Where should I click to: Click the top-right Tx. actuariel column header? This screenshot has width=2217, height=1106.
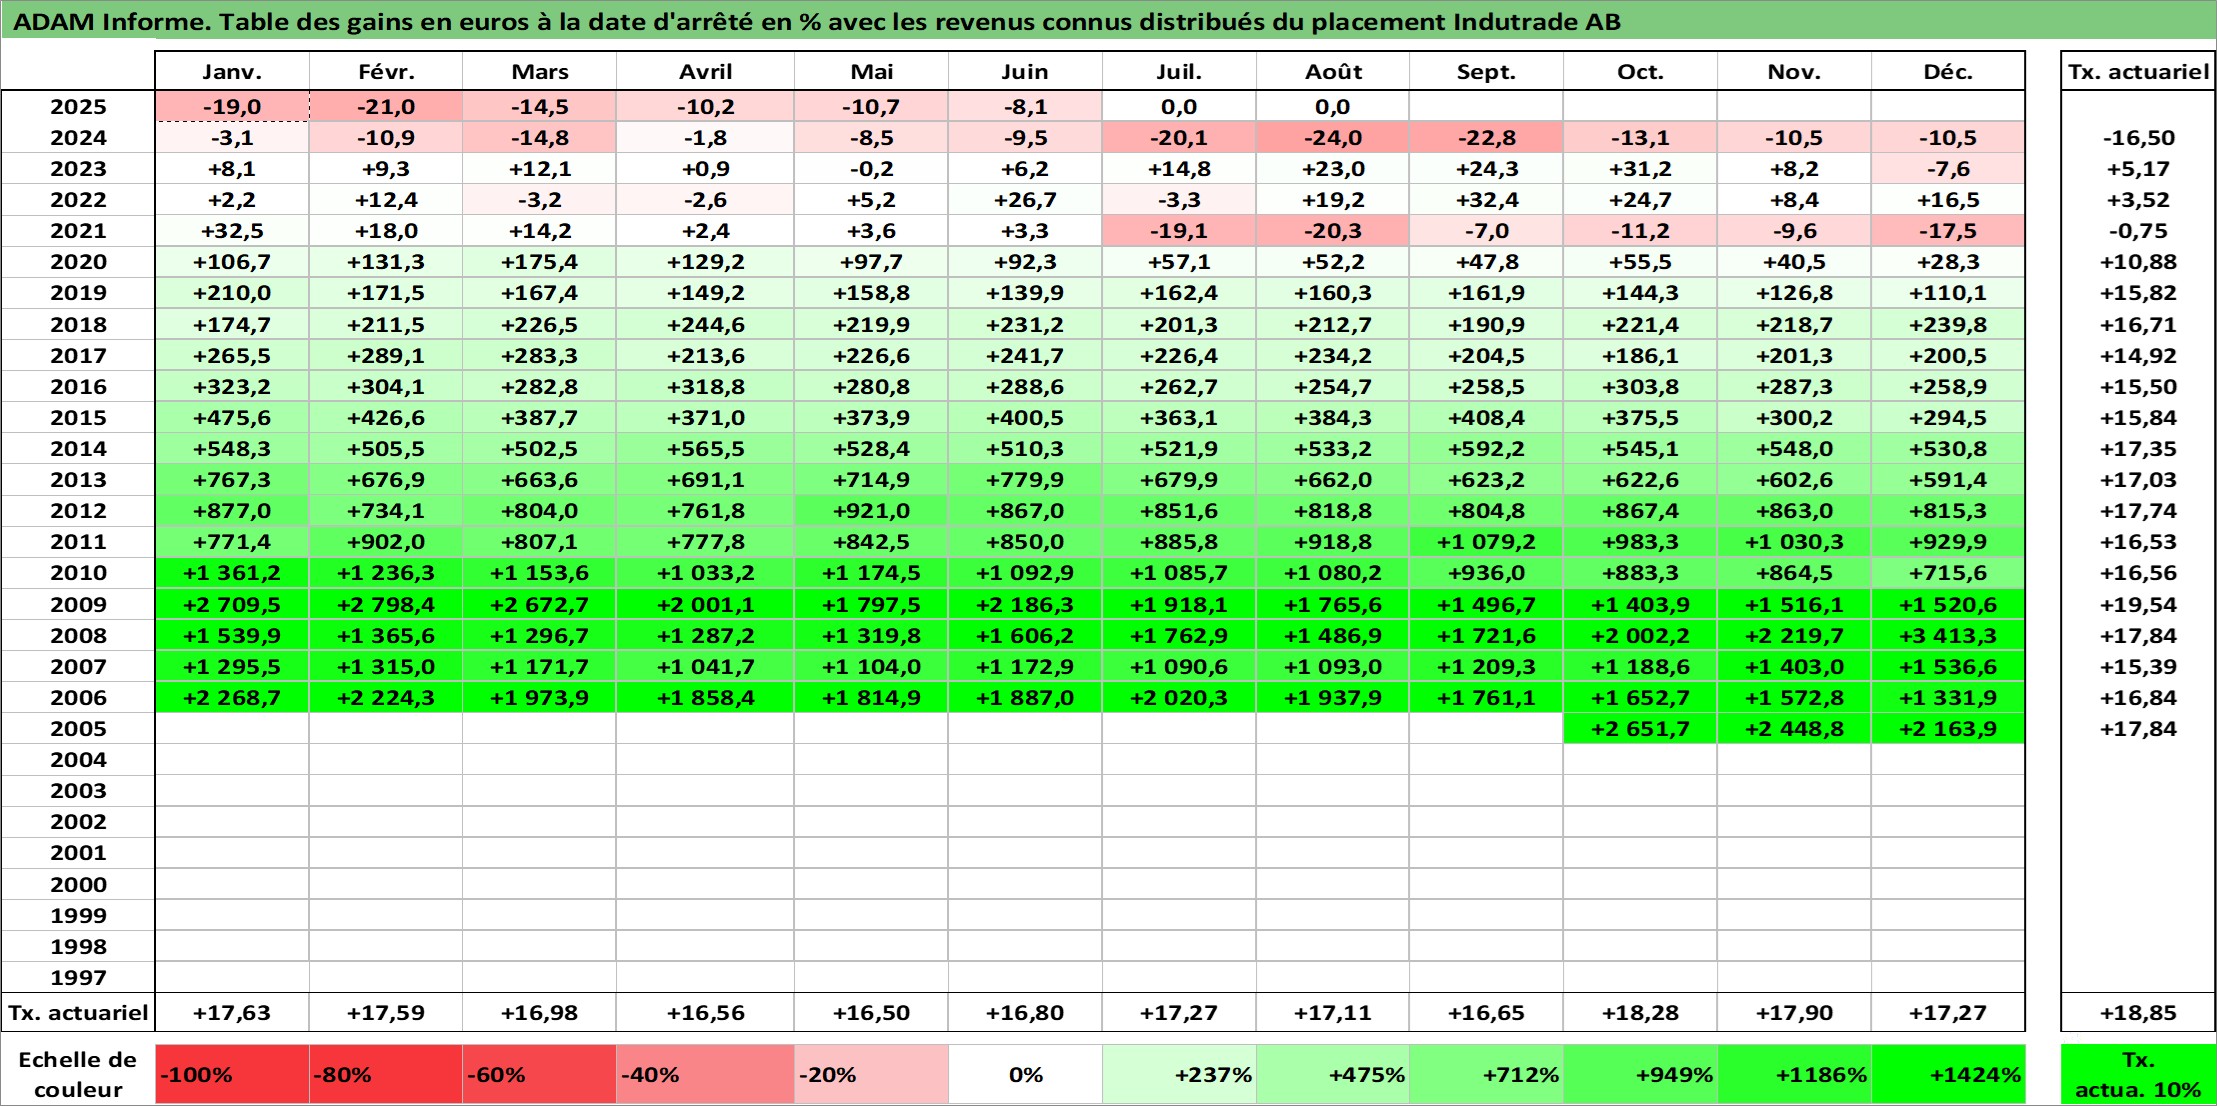tap(2138, 72)
